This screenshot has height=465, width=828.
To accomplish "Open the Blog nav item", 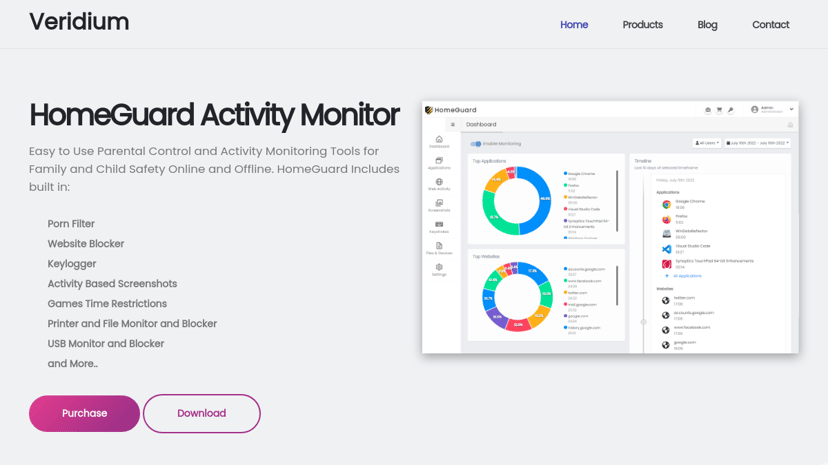I will (707, 25).
